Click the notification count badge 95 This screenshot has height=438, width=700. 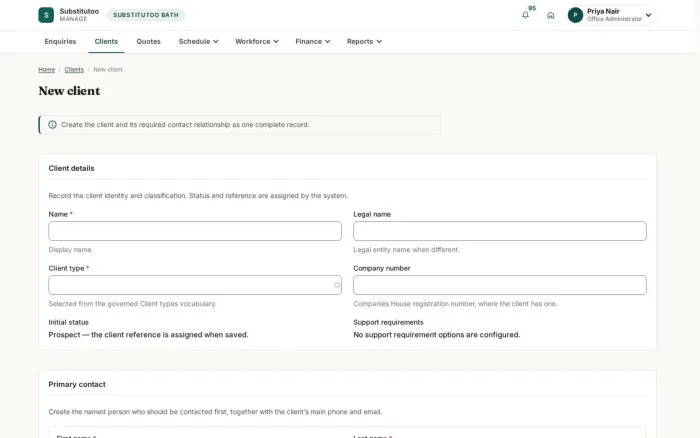point(532,8)
